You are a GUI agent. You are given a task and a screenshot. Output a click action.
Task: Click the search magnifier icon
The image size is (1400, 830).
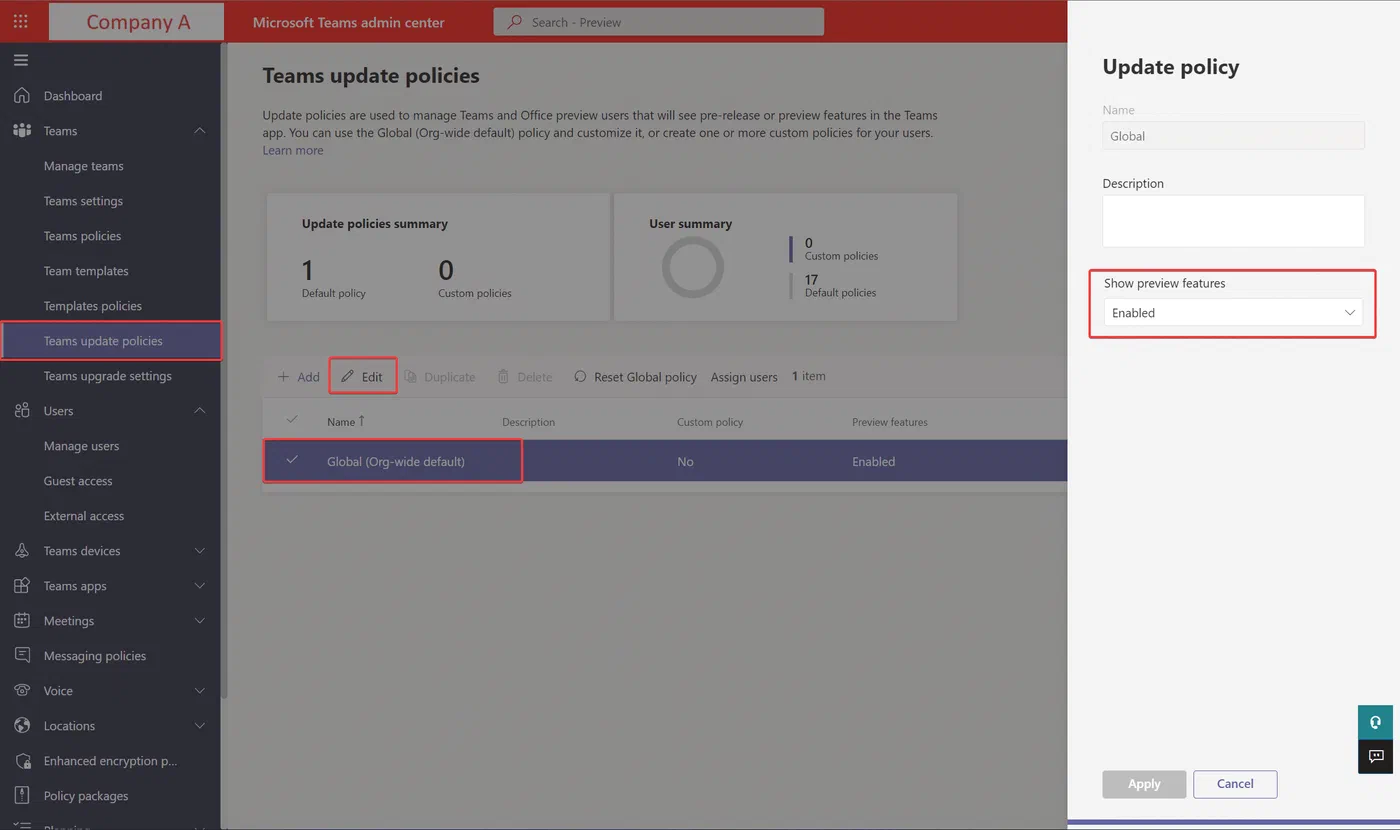515,22
